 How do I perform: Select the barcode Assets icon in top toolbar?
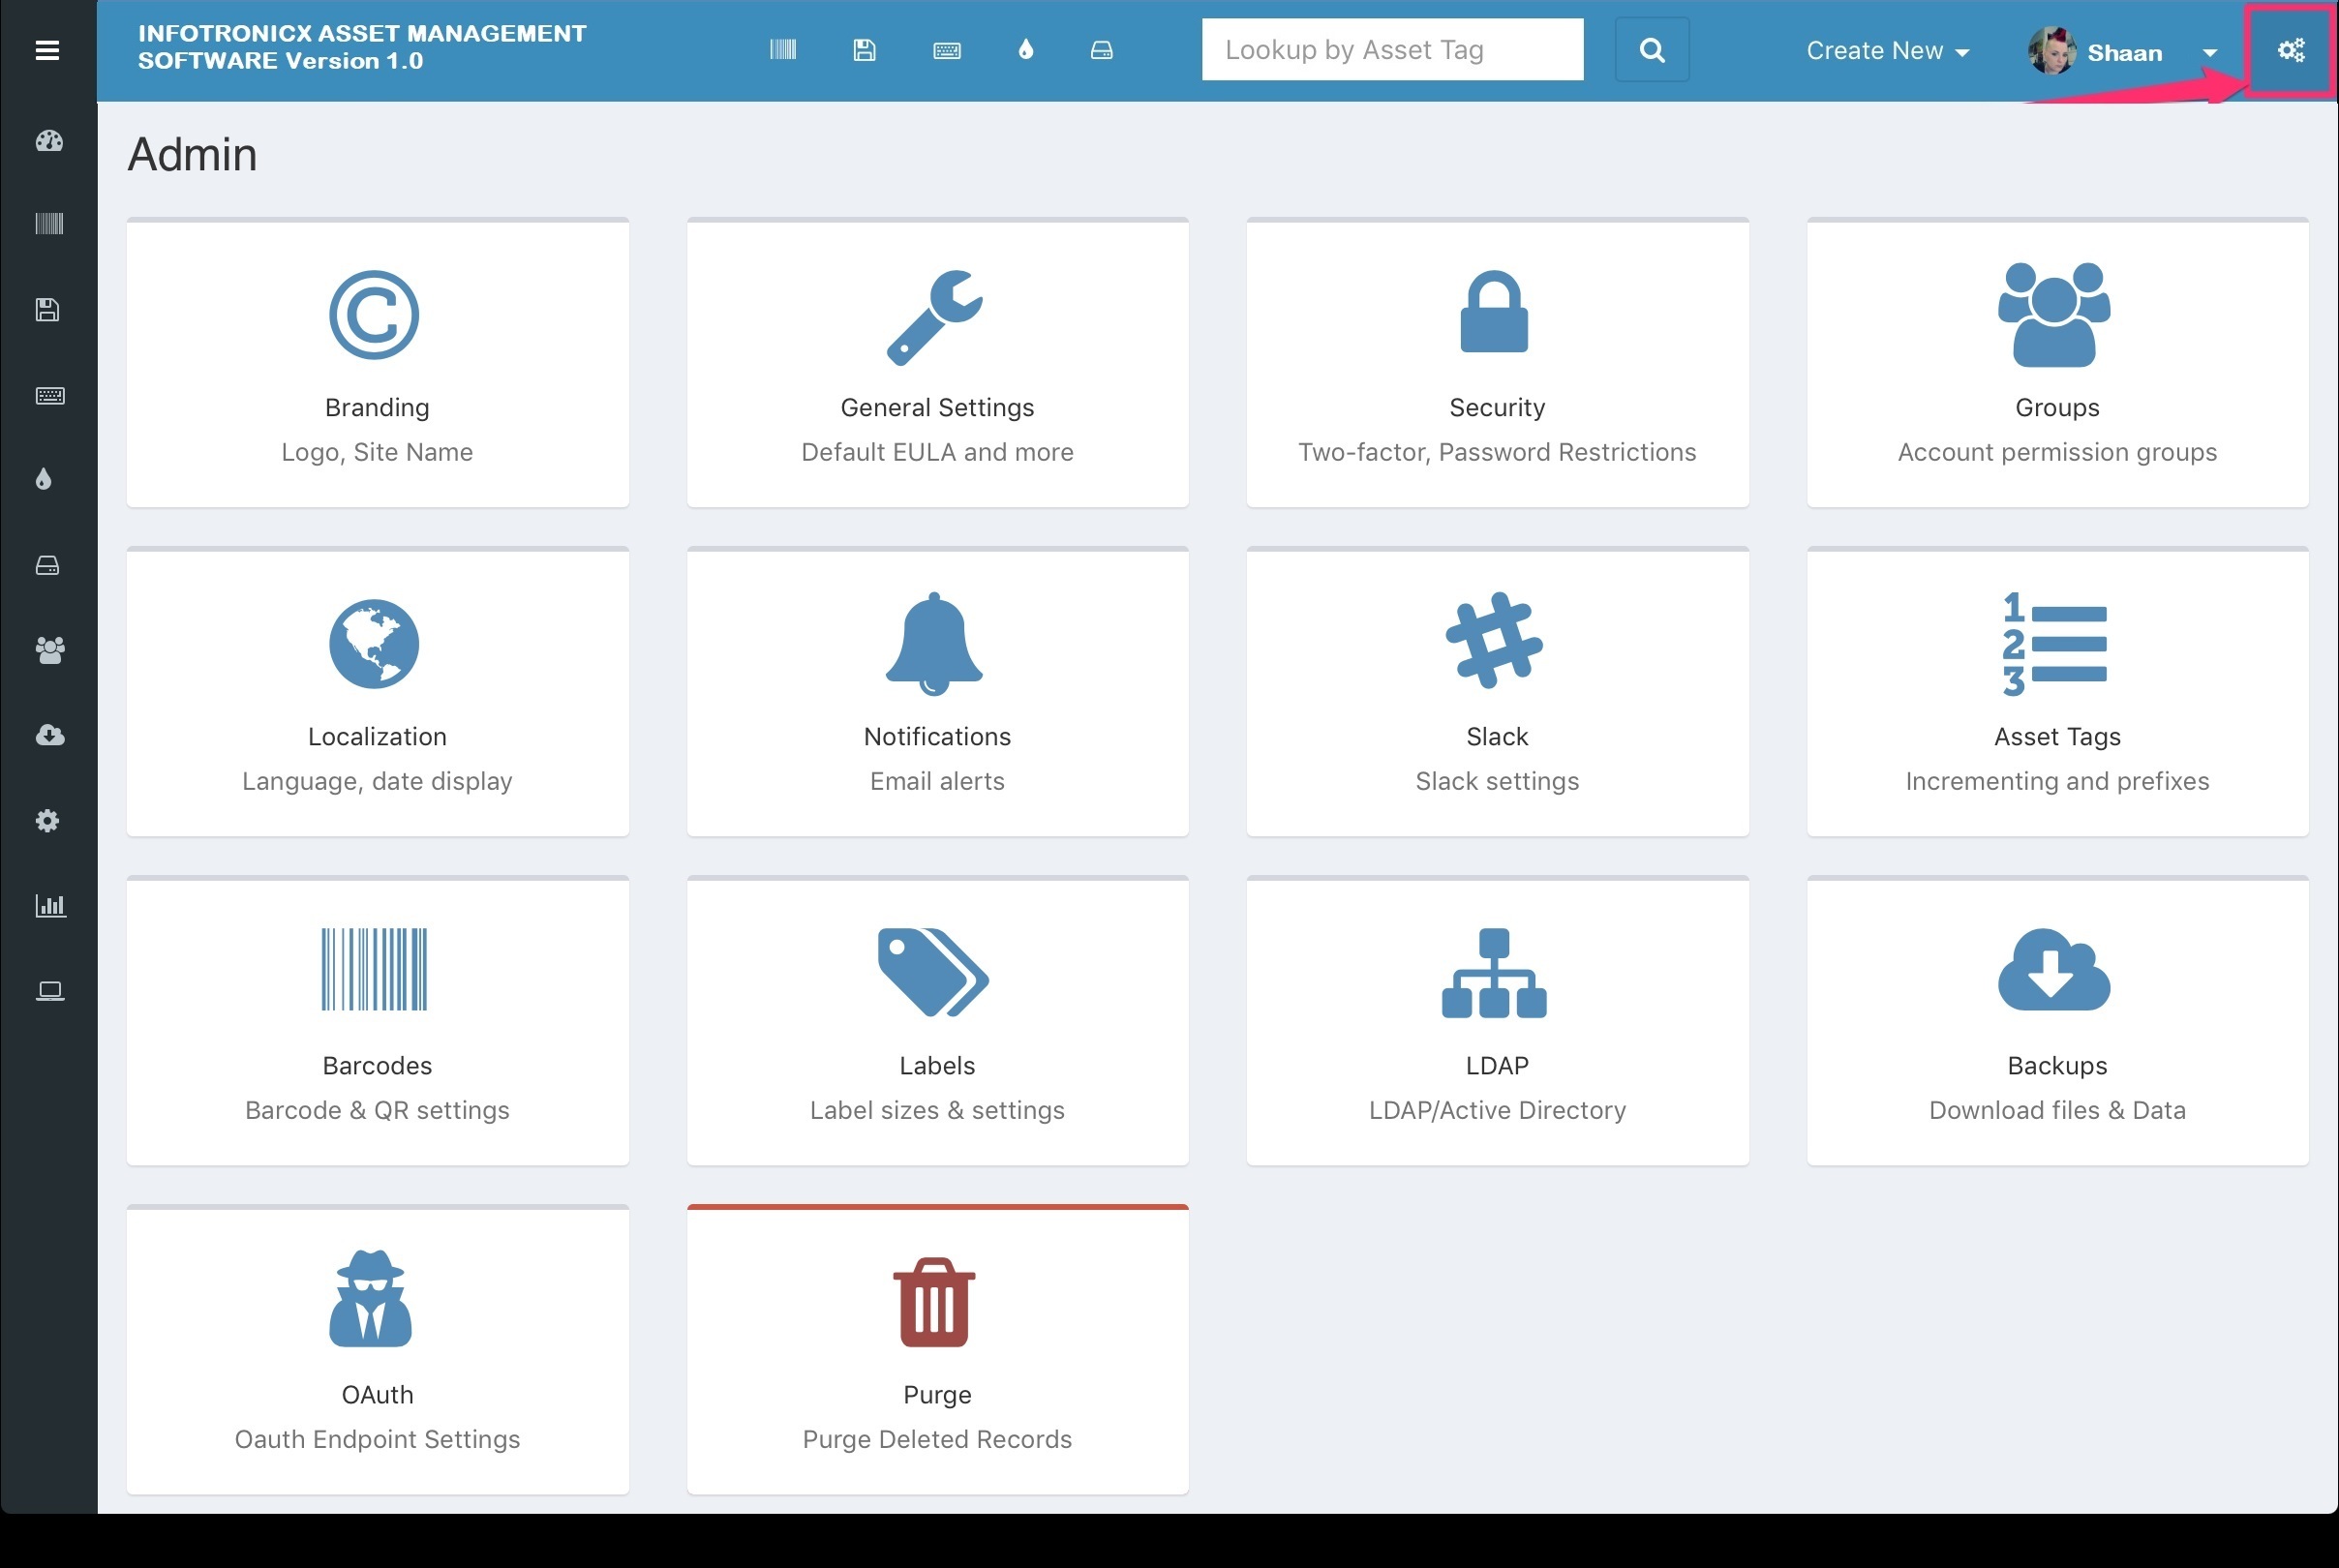[784, 49]
